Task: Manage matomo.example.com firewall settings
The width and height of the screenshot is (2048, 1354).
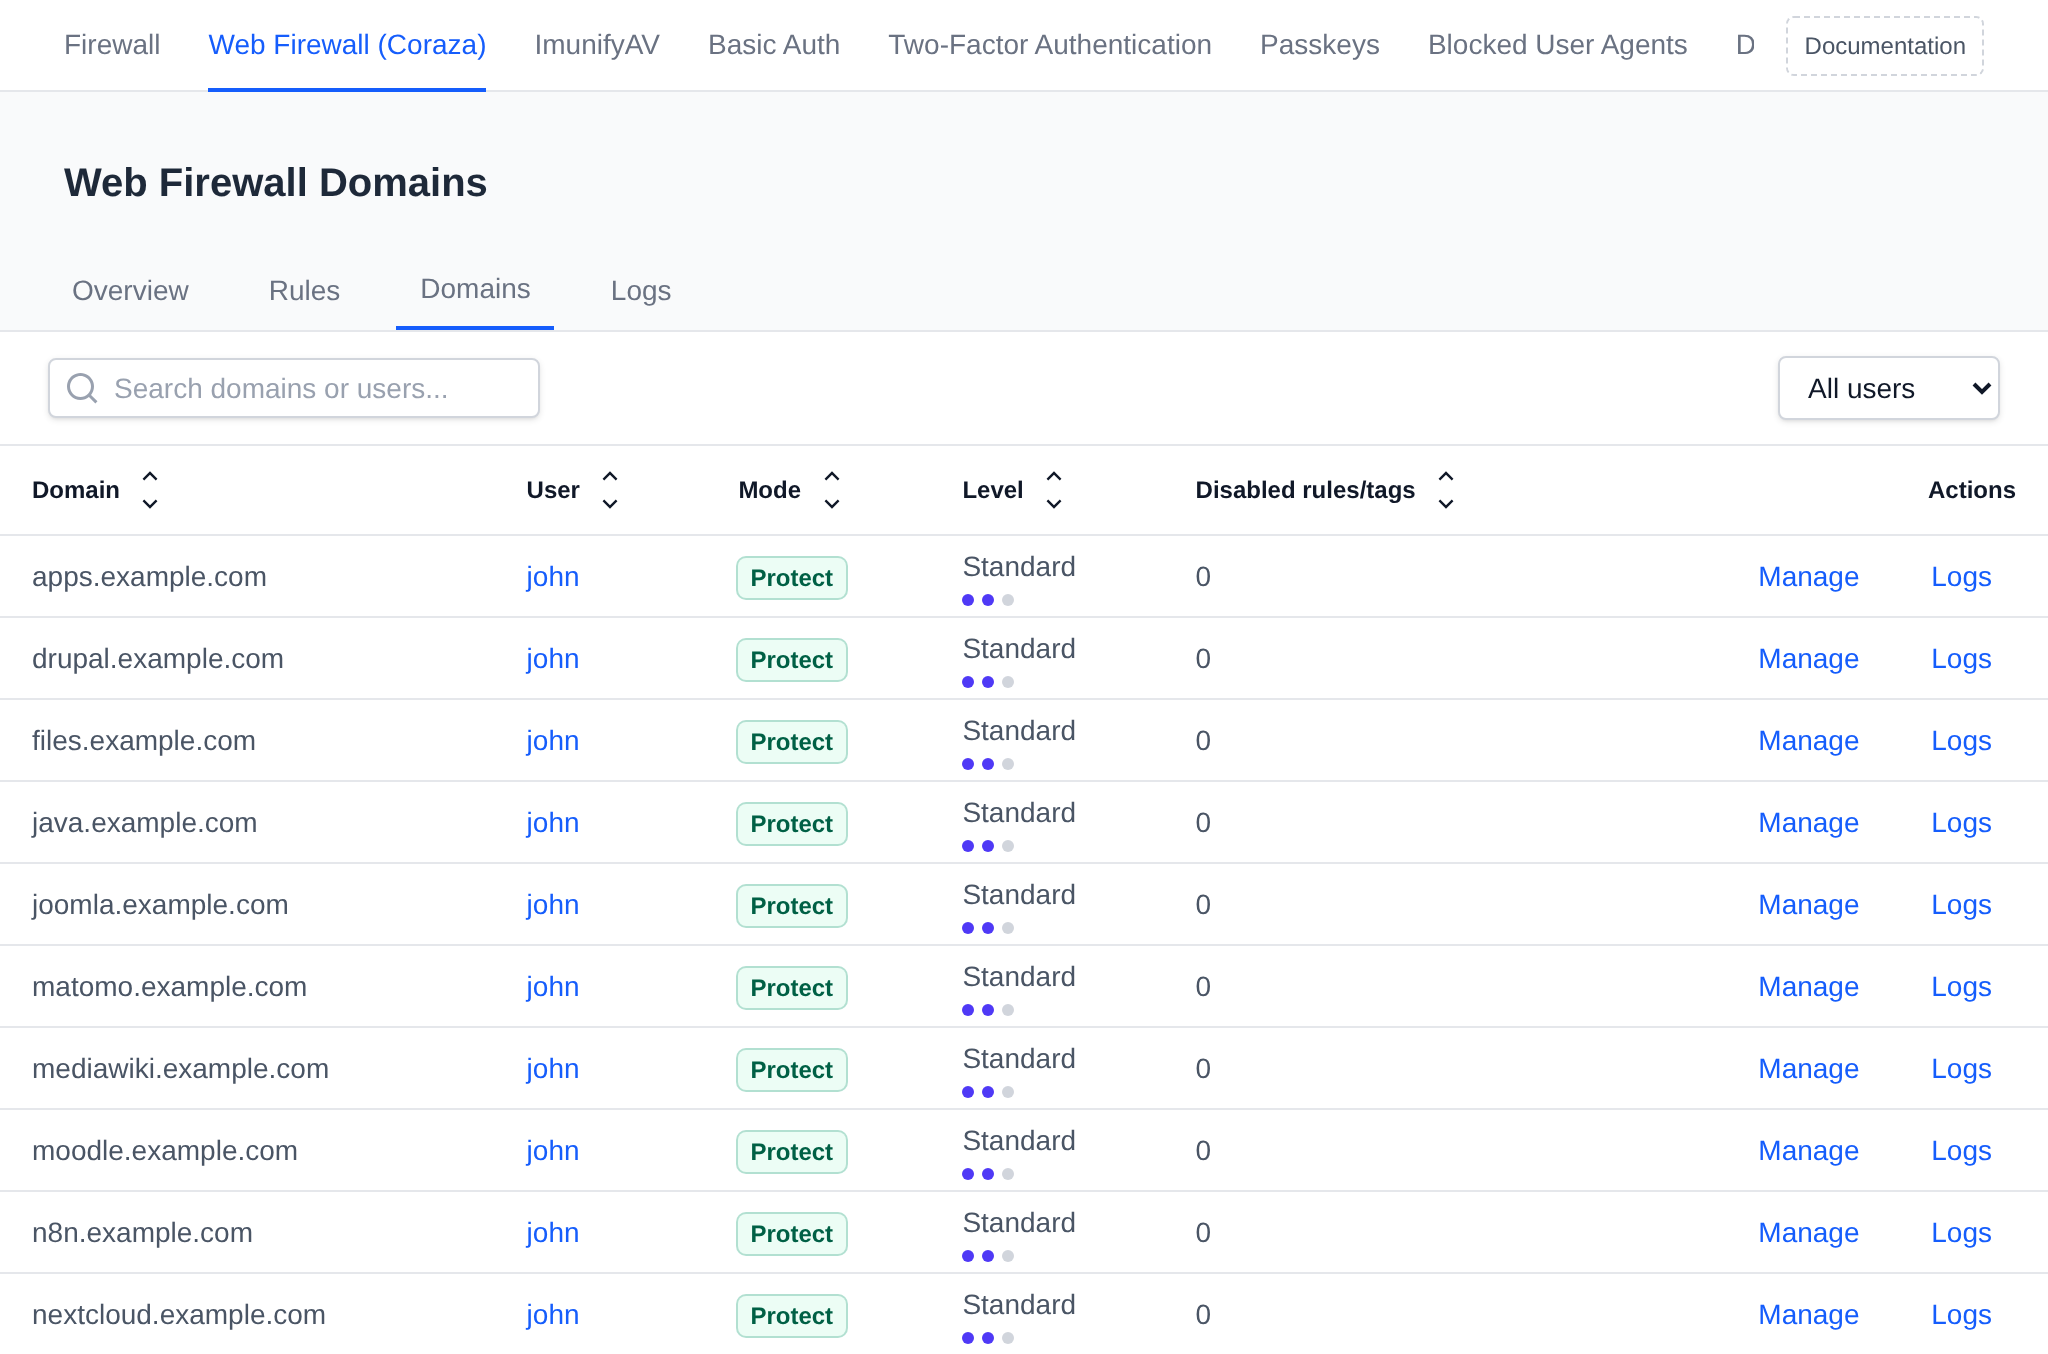Action: tap(1808, 987)
